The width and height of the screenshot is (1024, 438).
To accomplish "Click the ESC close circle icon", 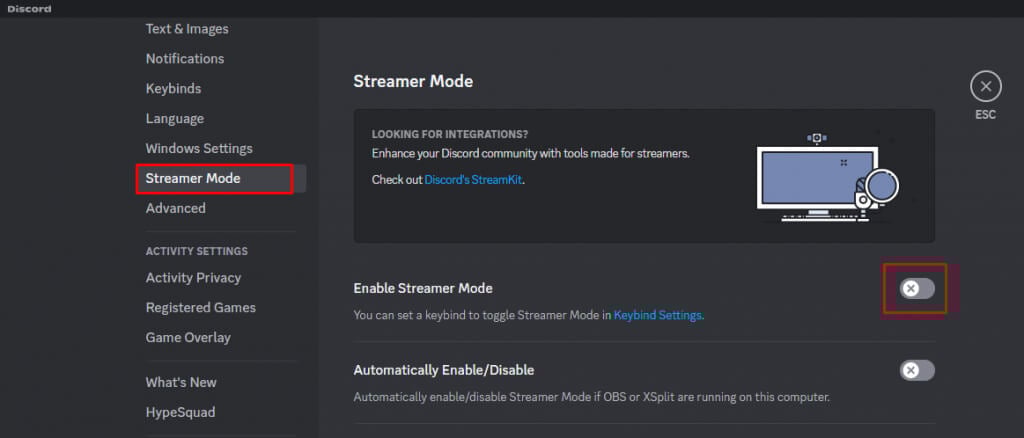I will click(x=985, y=87).
